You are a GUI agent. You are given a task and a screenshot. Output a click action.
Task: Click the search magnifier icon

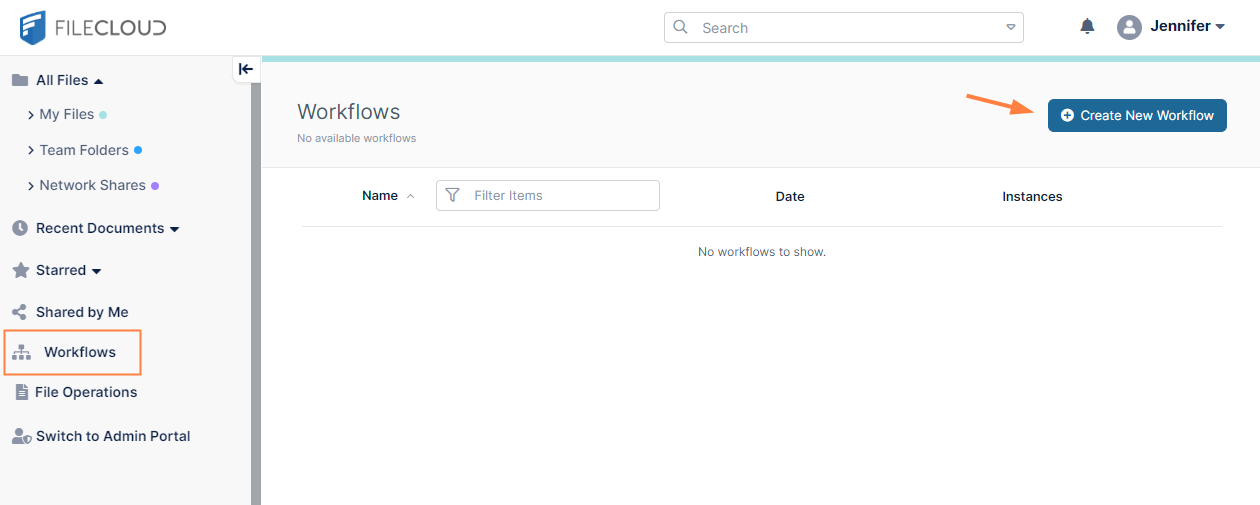pos(681,27)
